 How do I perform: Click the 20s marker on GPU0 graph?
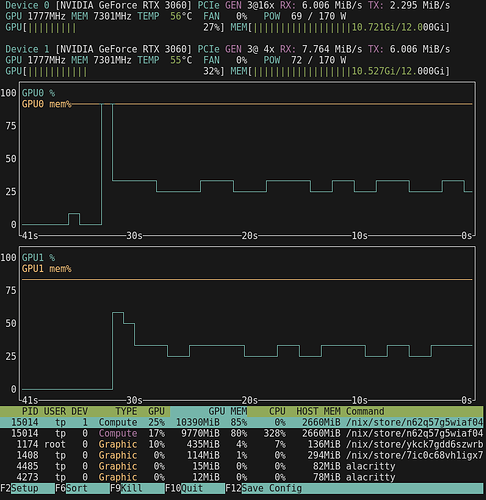(x=250, y=236)
